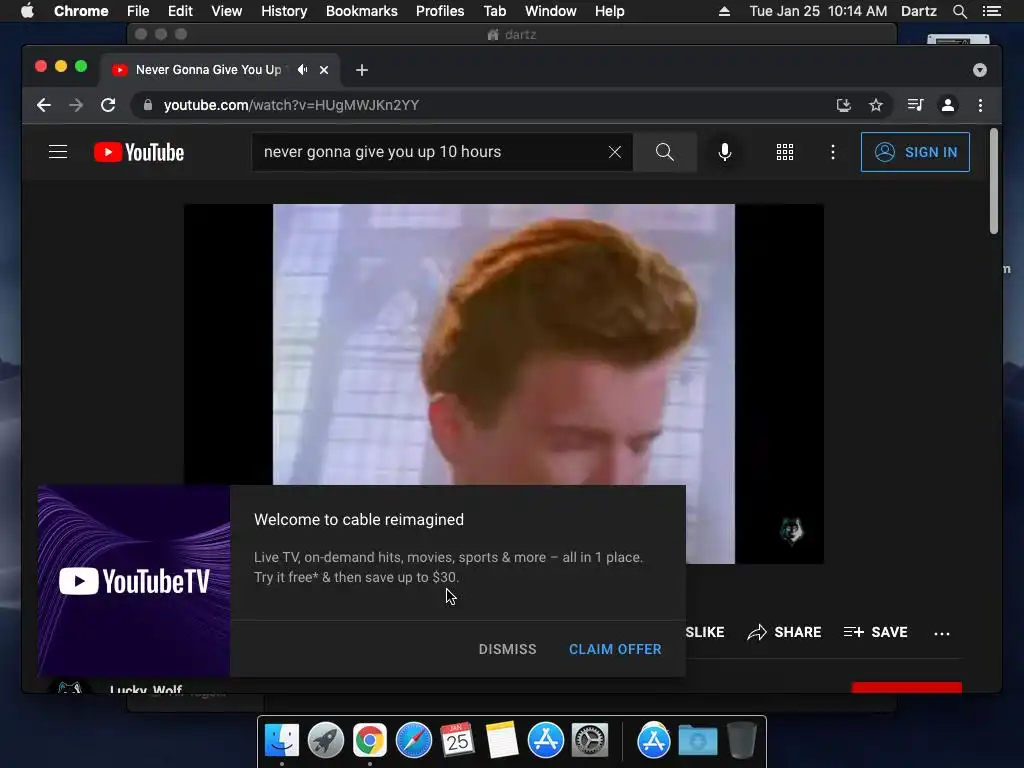This screenshot has height=768, width=1024.
Task: Open a new tab with the plus
Action: click(x=362, y=70)
